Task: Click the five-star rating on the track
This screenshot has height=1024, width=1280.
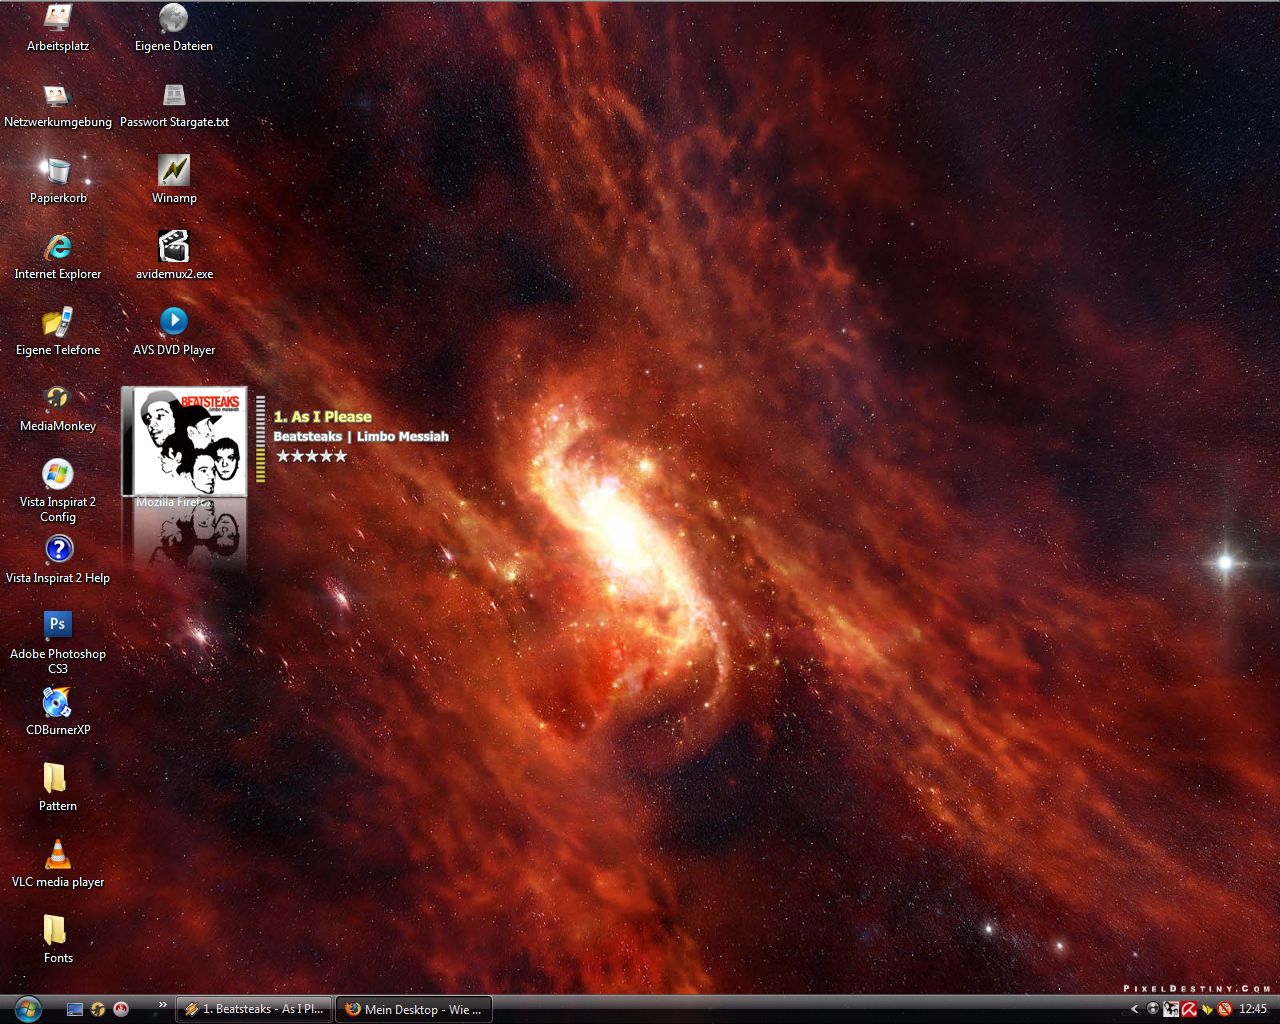Action: tap(311, 456)
